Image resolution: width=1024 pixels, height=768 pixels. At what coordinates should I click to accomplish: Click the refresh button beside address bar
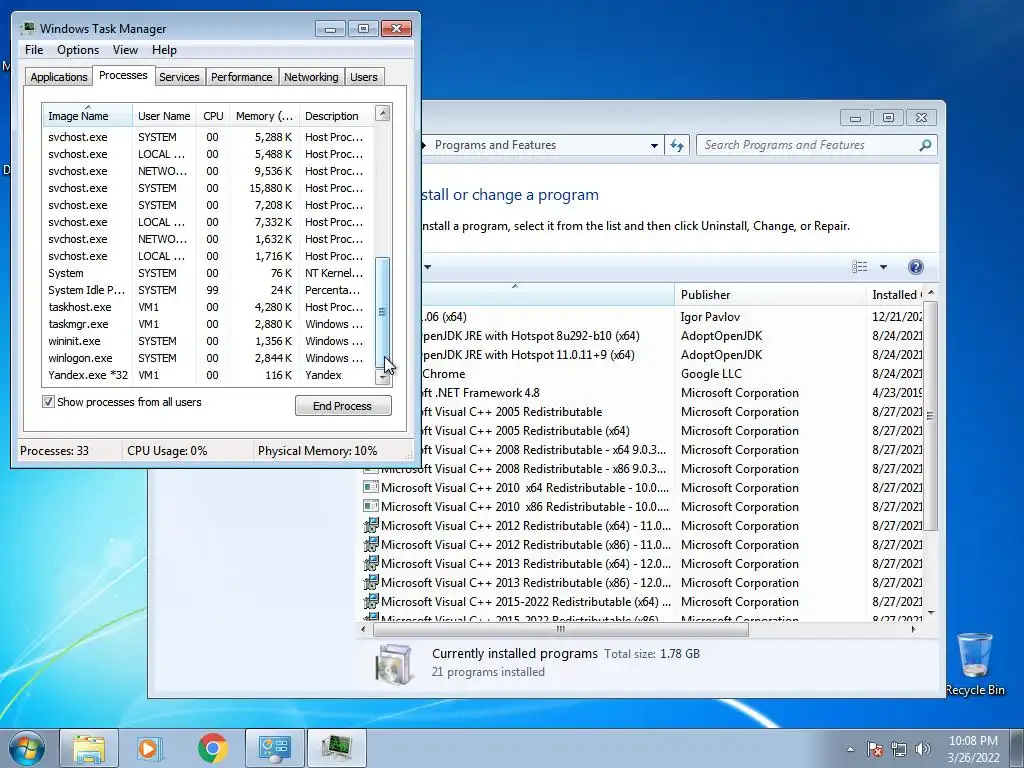[677, 145]
